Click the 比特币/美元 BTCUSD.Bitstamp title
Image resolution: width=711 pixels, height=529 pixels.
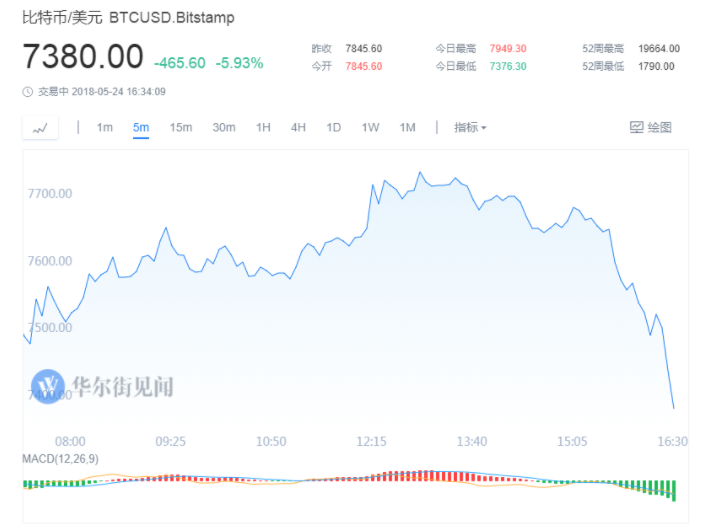point(130,19)
